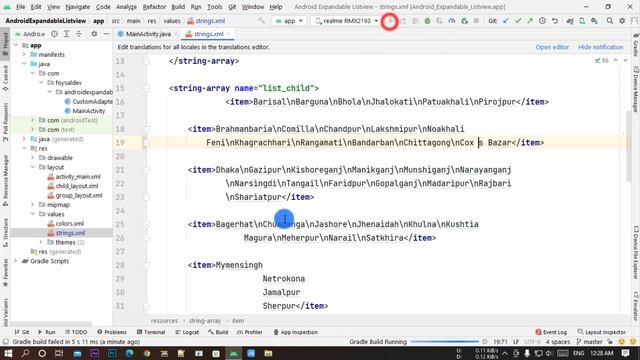Toggle the tool window bars corner icon

[x=5, y=342]
